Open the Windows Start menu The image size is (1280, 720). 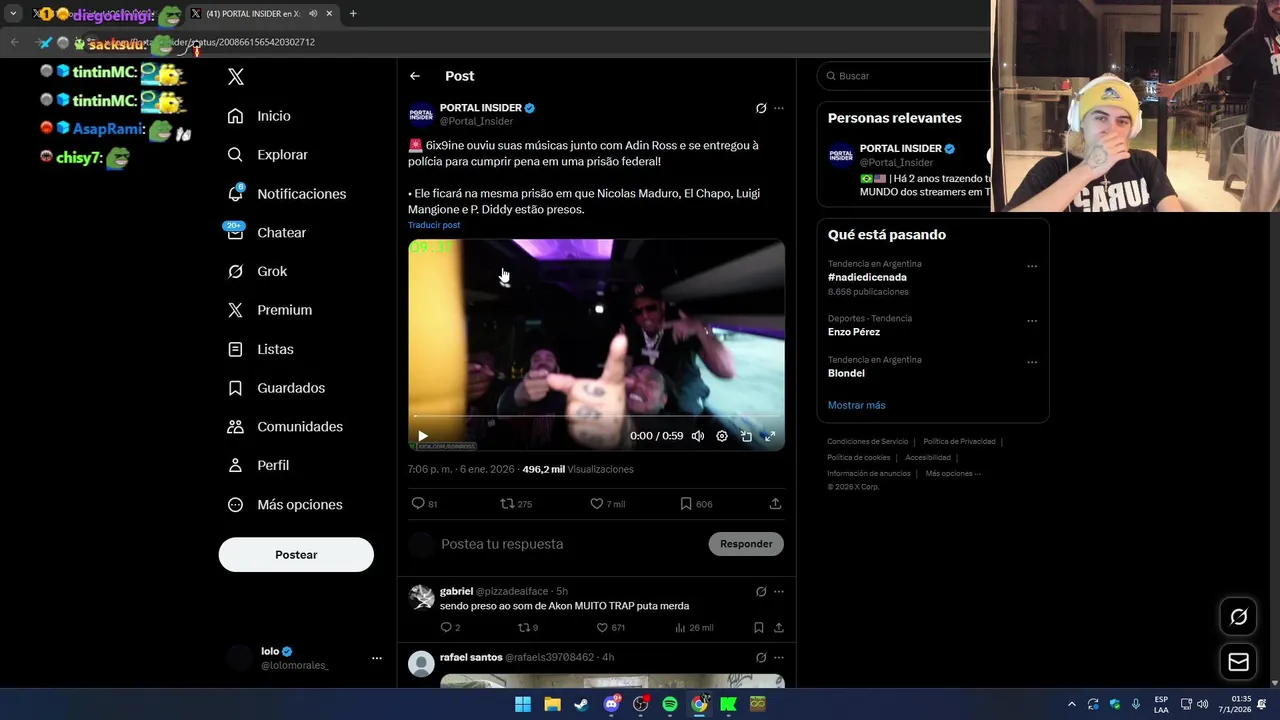pyautogui.click(x=523, y=704)
